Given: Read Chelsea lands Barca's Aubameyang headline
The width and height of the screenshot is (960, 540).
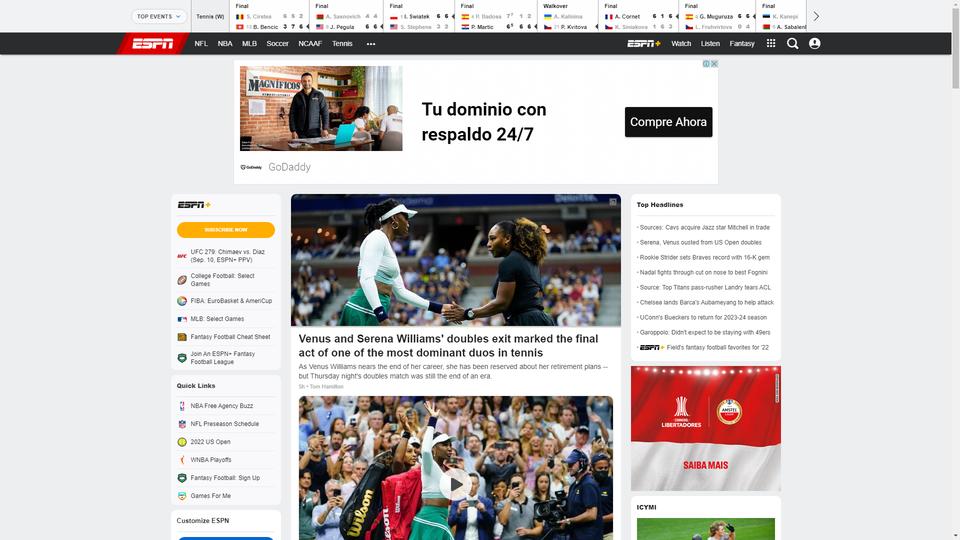Looking at the screenshot, I should [x=707, y=302].
